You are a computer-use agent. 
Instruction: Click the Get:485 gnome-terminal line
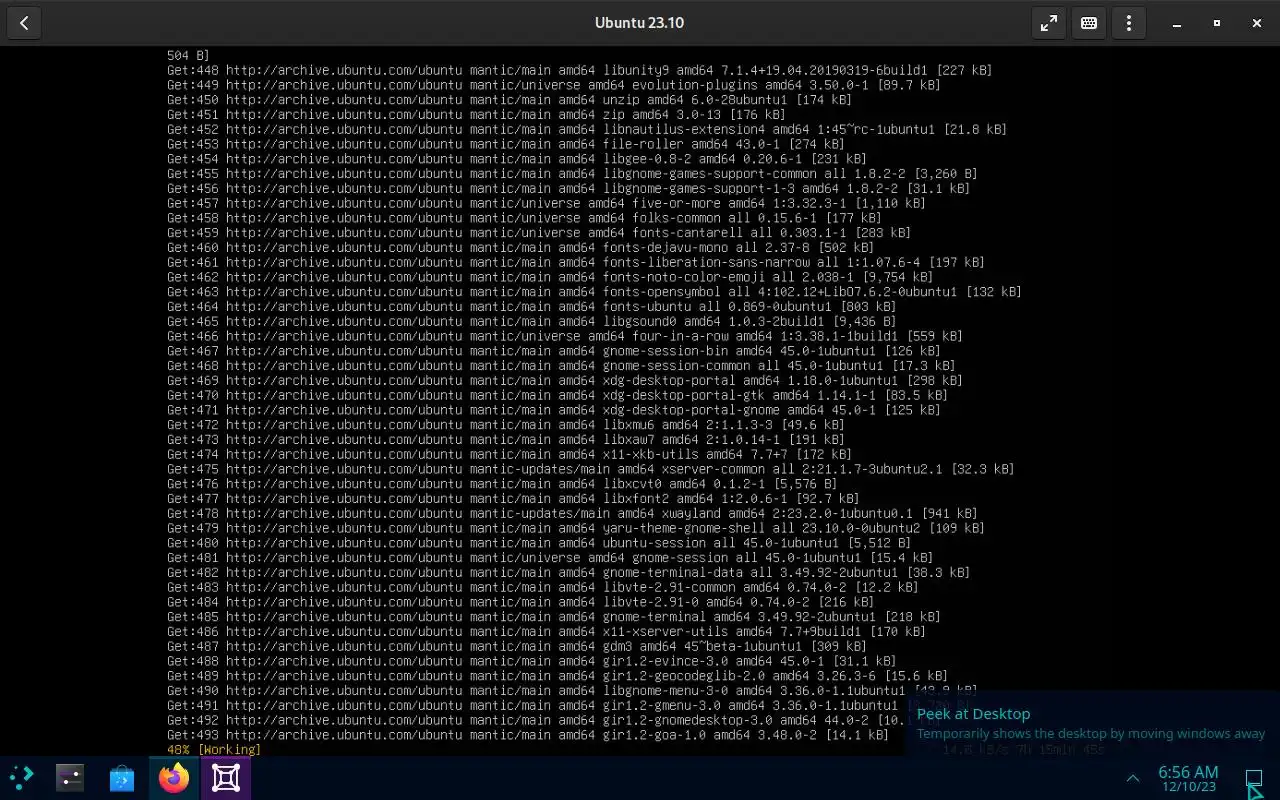pyautogui.click(x=554, y=616)
